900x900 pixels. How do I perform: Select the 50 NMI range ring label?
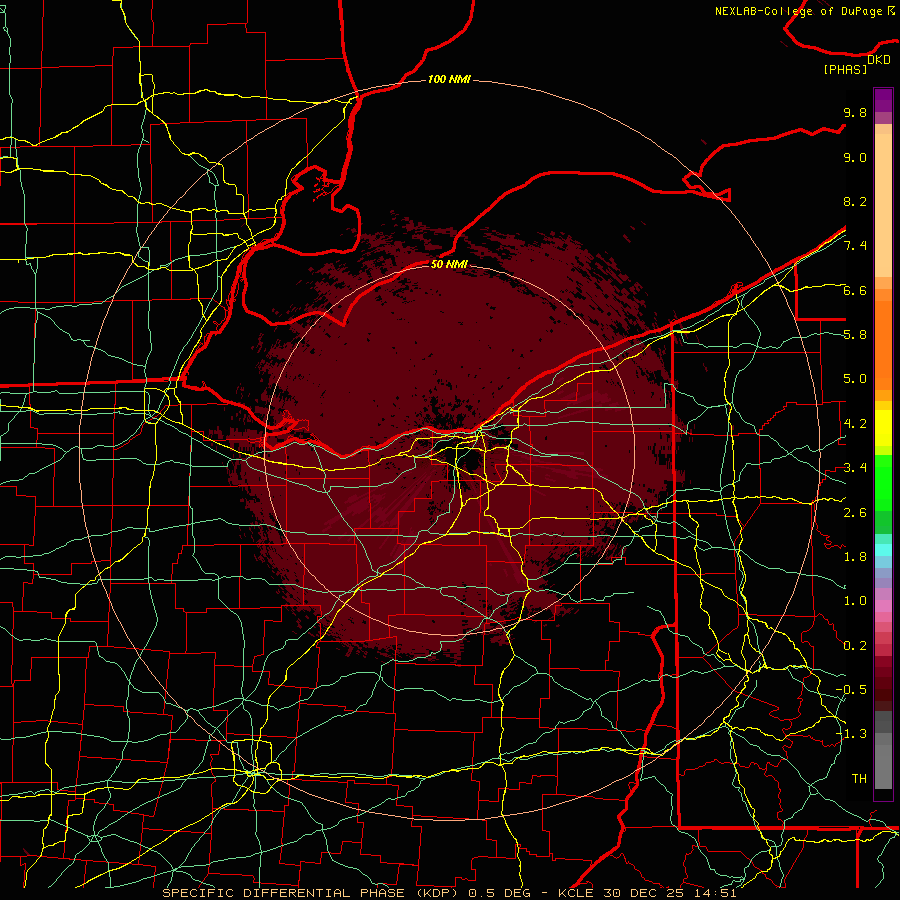pyautogui.click(x=449, y=264)
